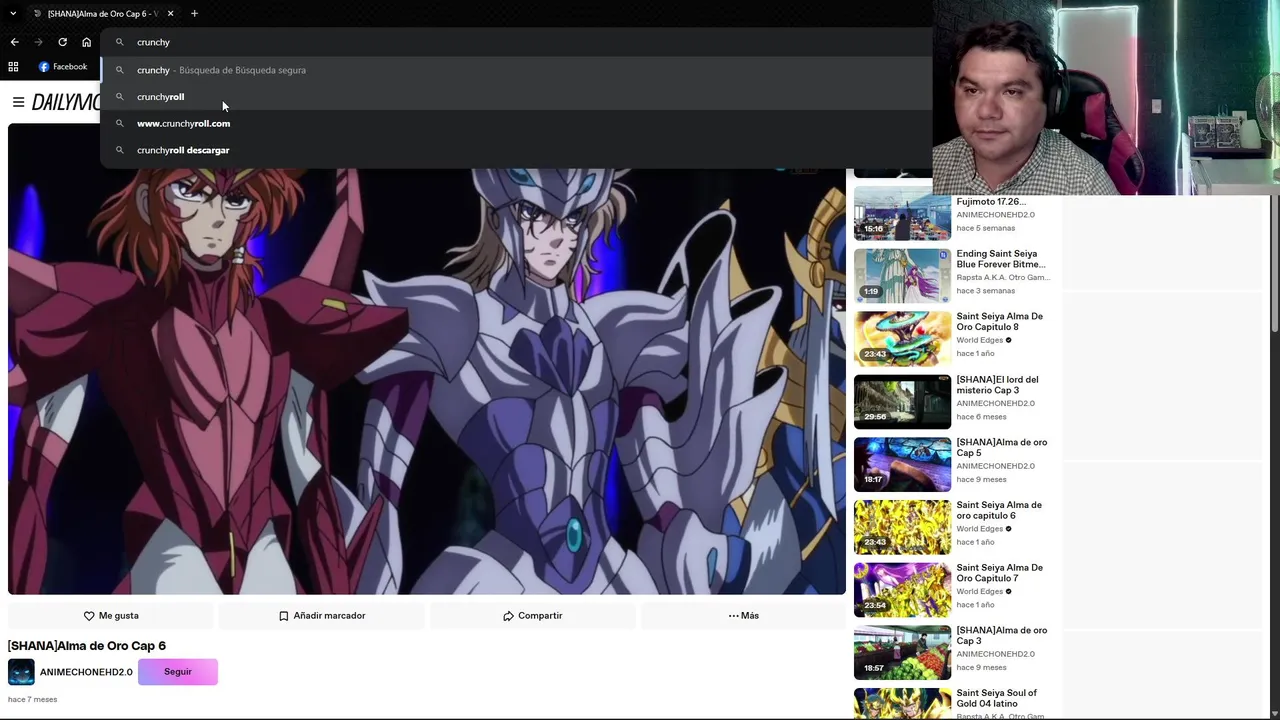Click El lord del misterio Cap 3 title
The image size is (1280, 720).
[998, 385]
